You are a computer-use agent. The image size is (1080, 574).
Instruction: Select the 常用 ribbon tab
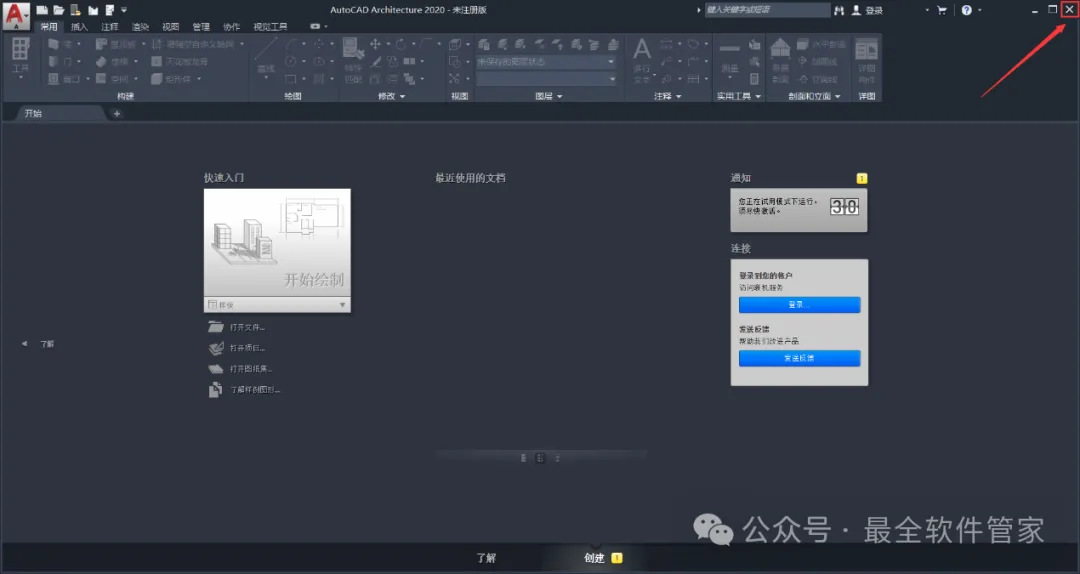click(x=49, y=27)
